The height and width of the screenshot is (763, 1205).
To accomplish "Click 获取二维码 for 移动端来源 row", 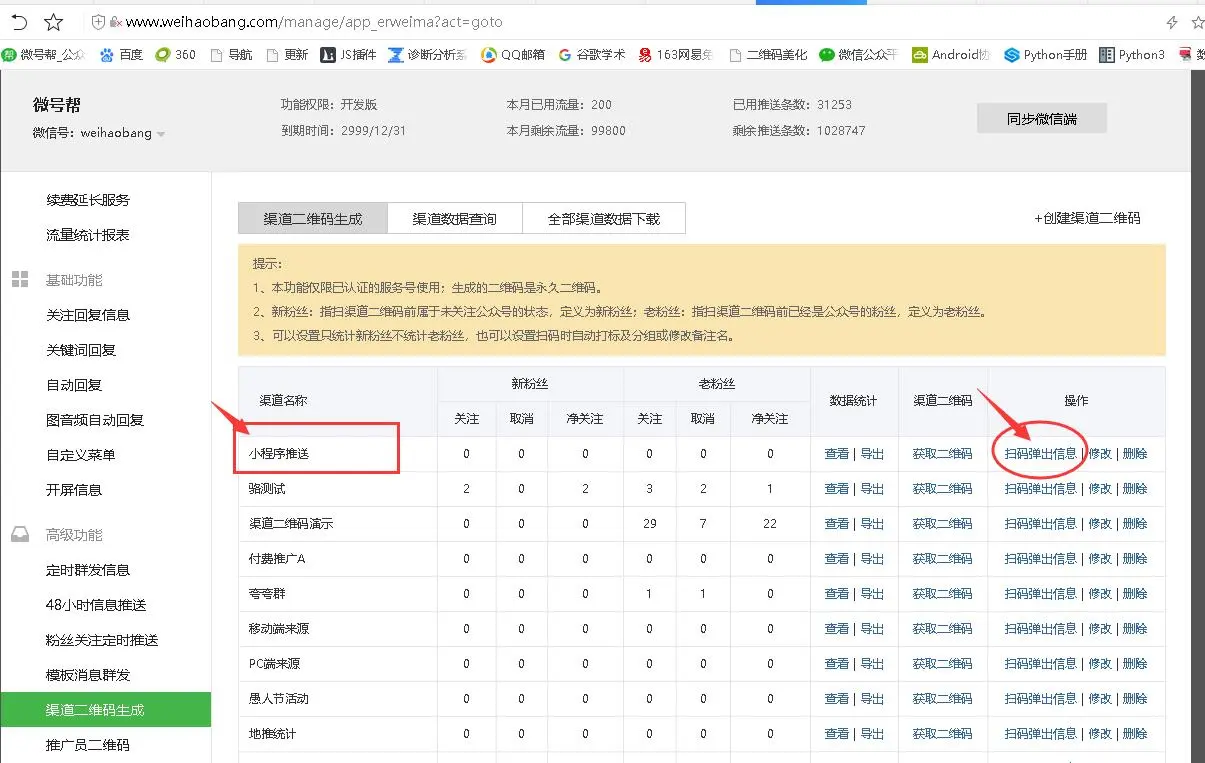I will (x=942, y=629).
